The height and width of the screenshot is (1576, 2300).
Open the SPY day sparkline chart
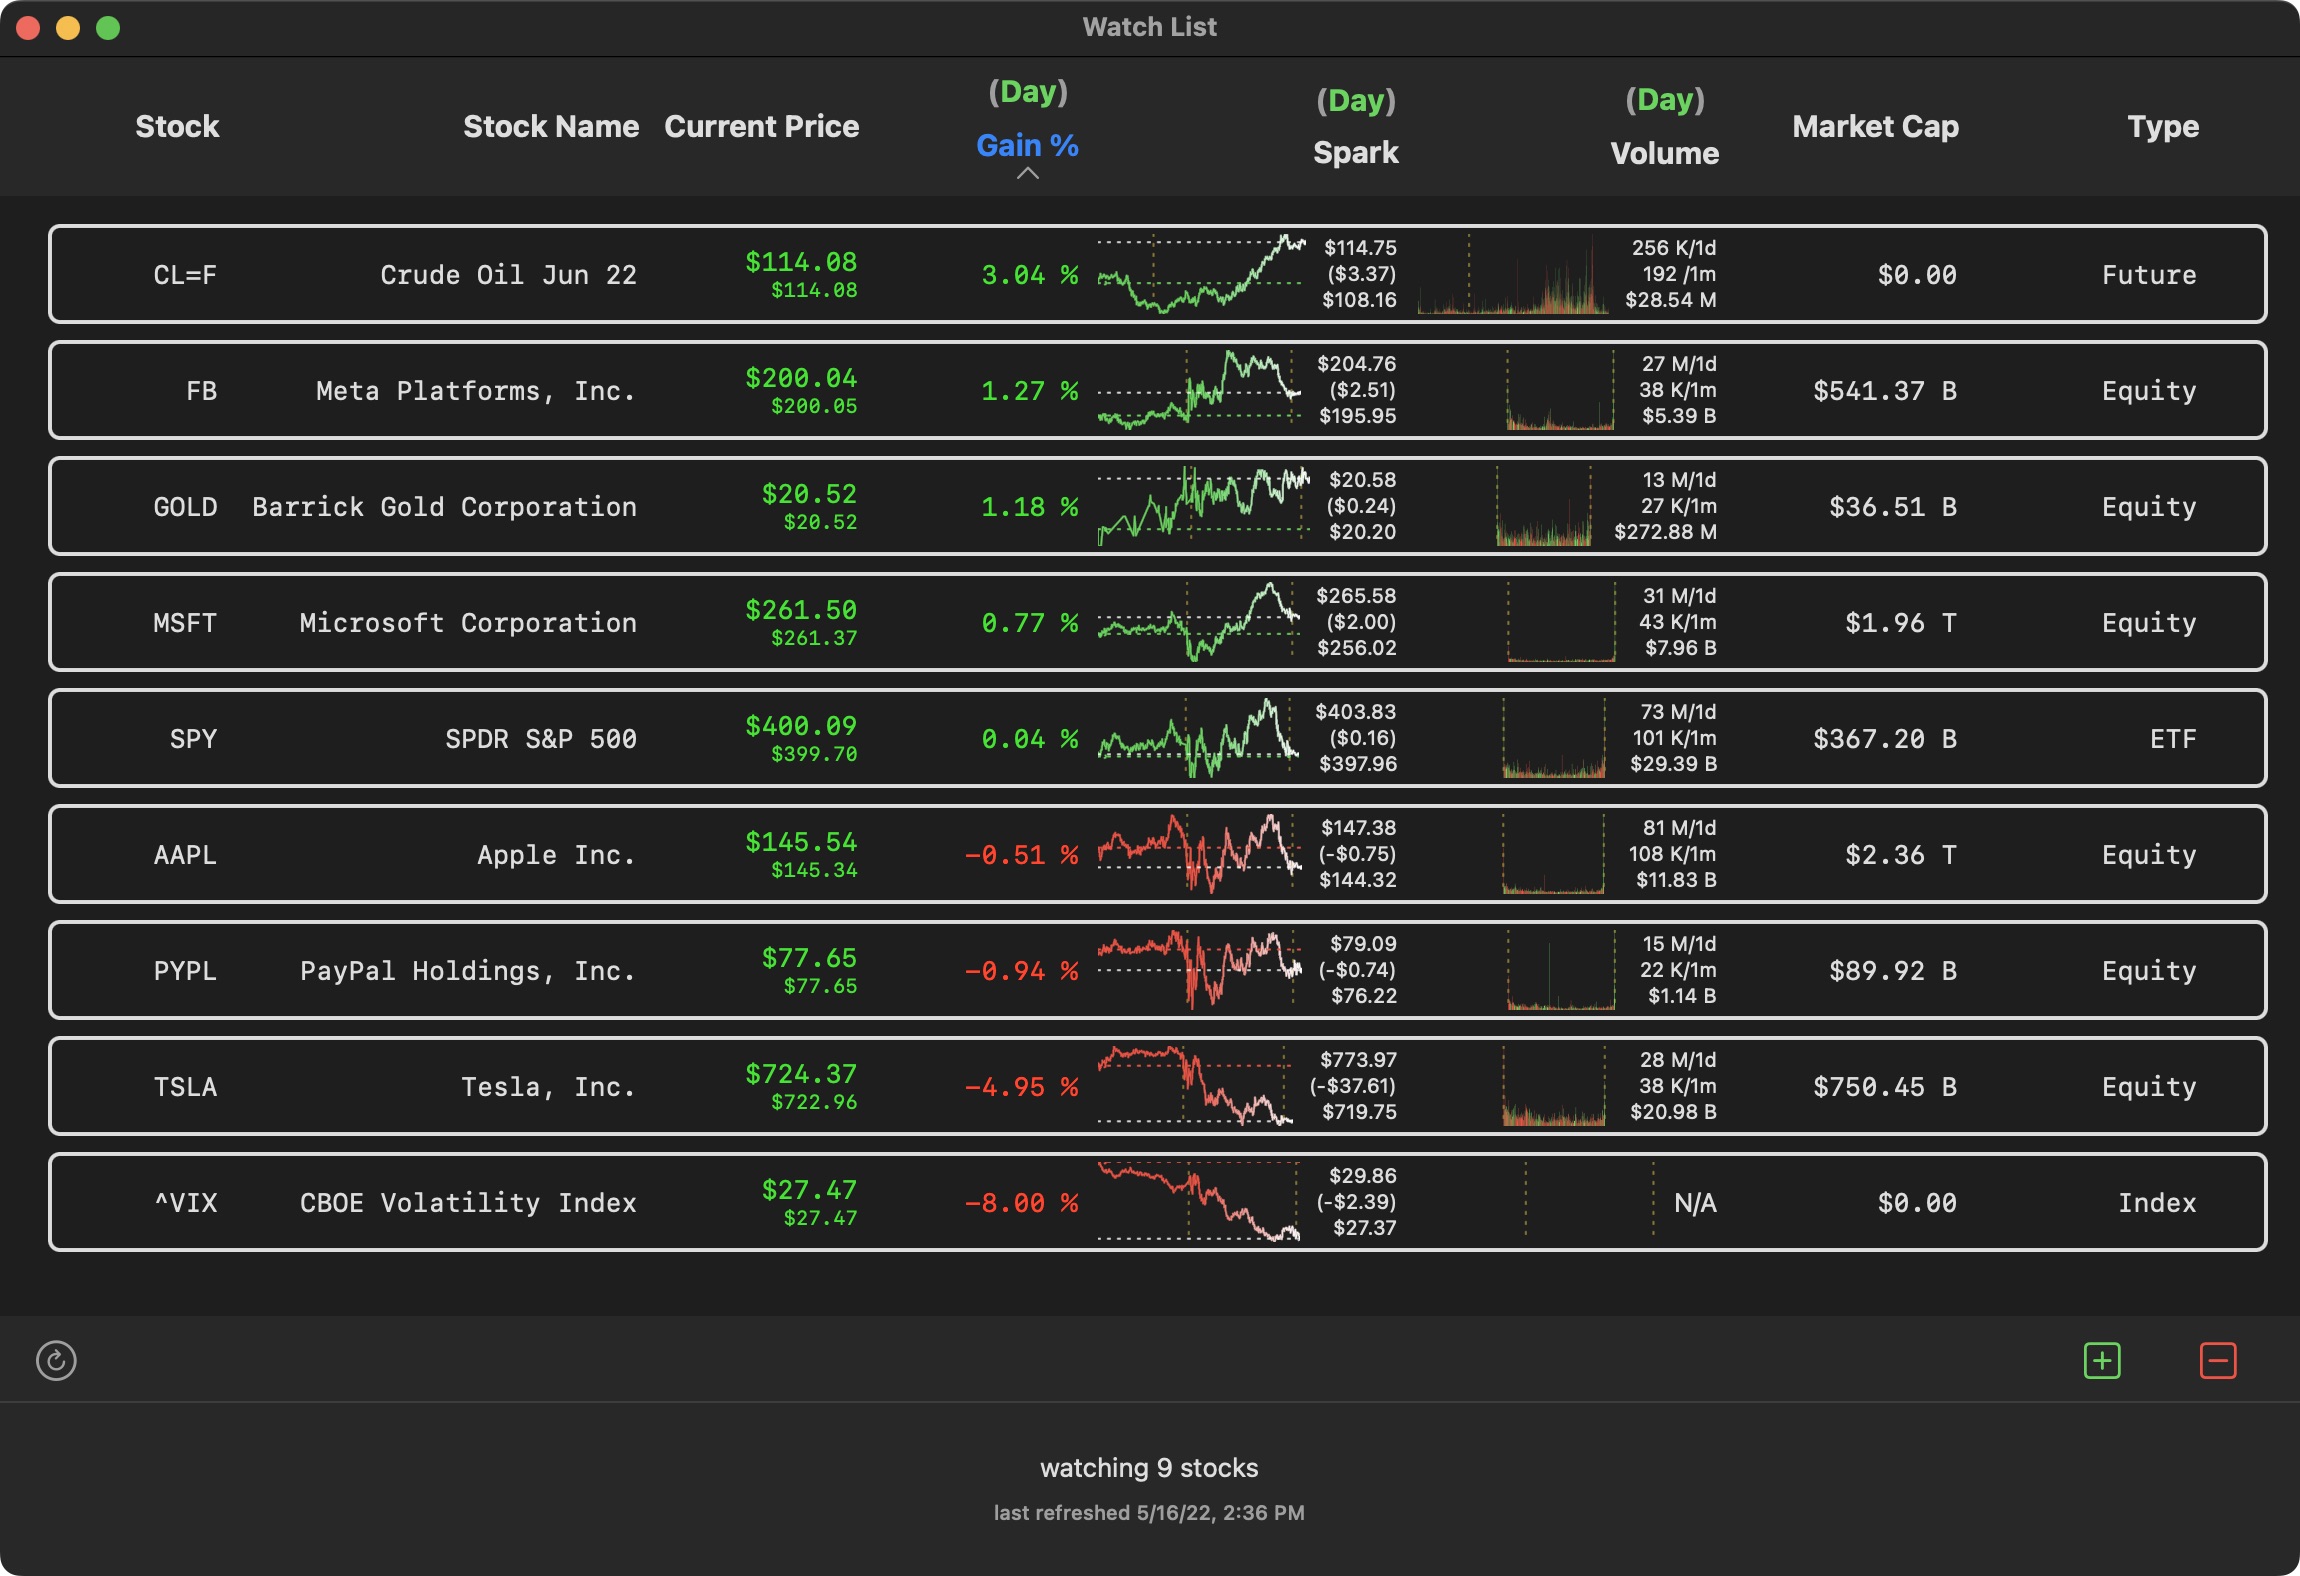(x=1199, y=738)
